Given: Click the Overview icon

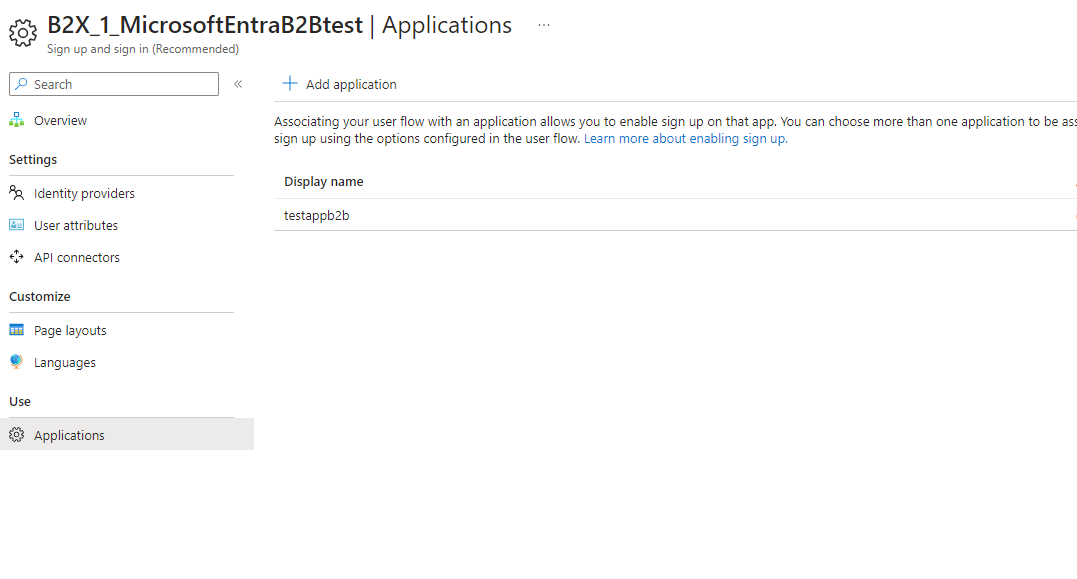Looking at the screenshot, I should (x=16, y=120).
